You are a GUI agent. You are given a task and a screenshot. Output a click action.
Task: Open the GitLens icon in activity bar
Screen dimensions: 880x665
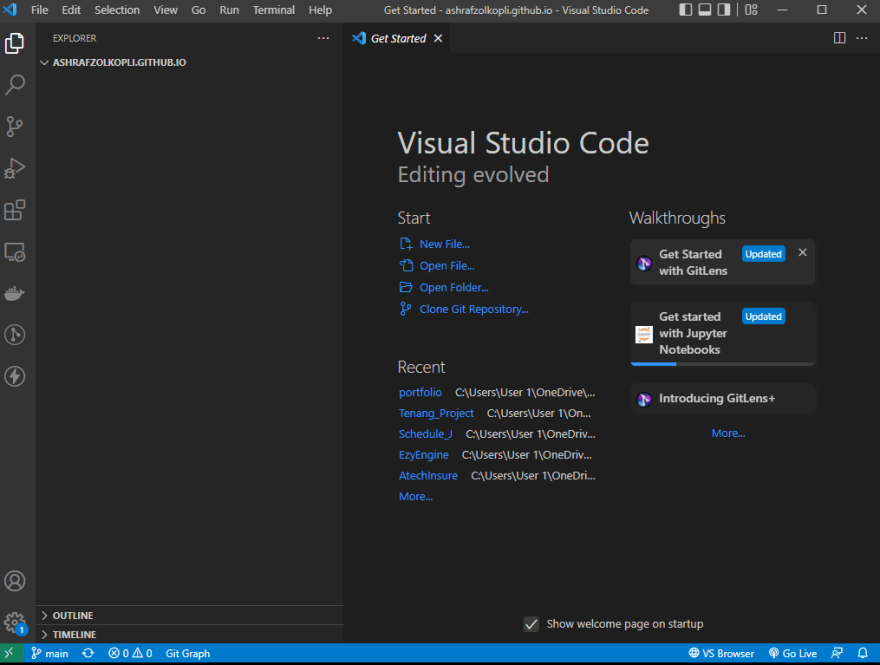(x=15, y=335)
